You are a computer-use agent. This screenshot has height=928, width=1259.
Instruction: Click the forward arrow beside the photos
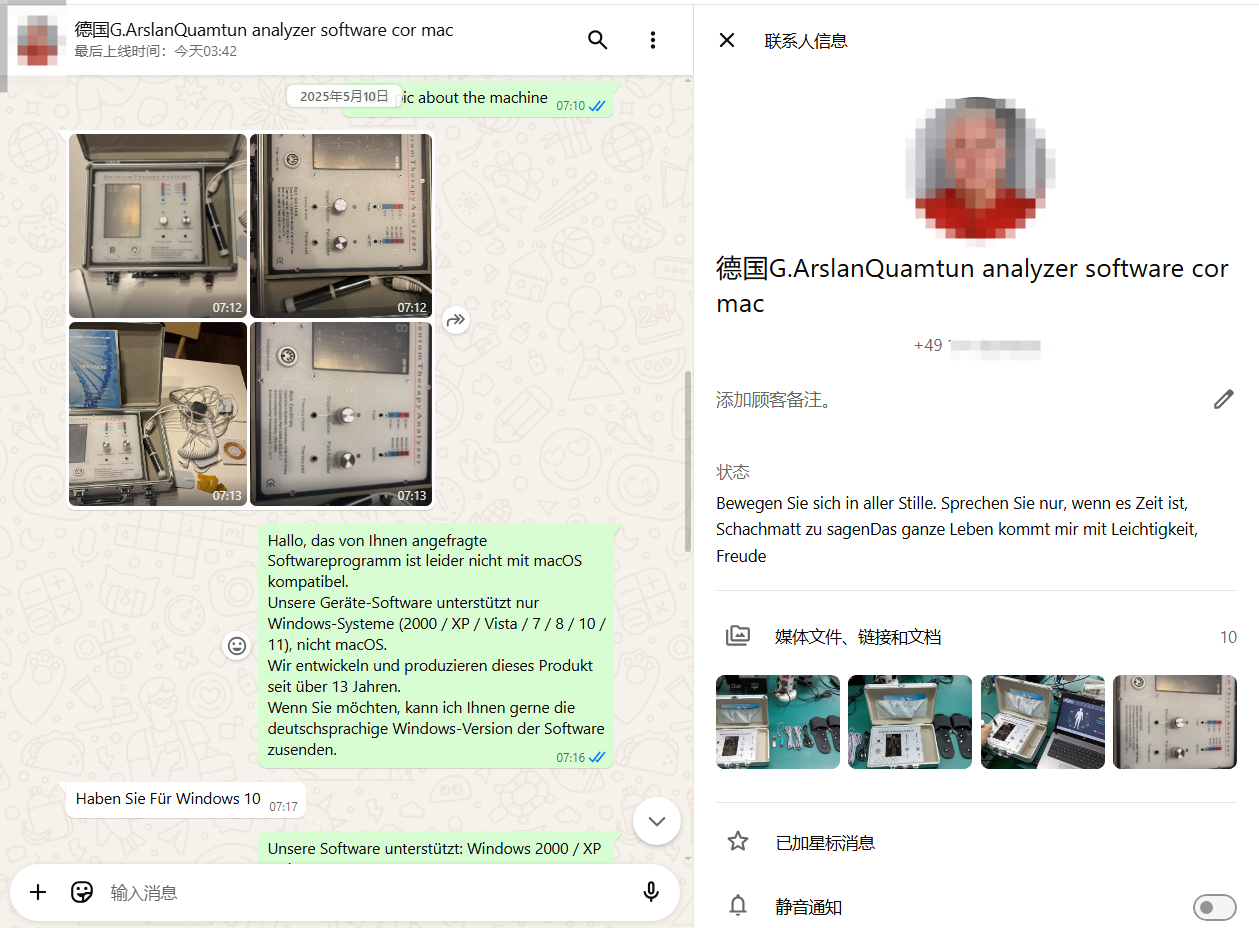[456, 320]
